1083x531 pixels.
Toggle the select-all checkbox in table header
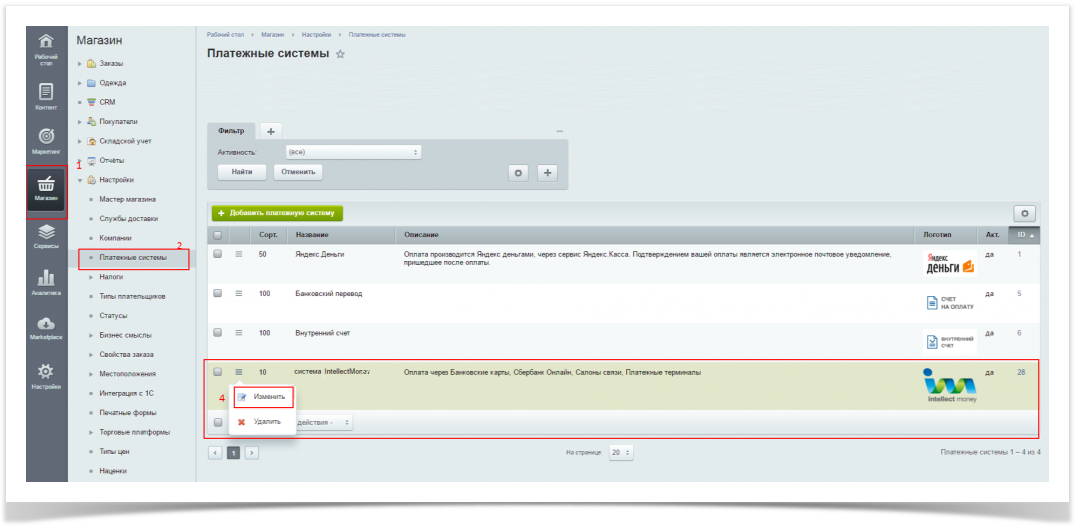tap(217, 235)
